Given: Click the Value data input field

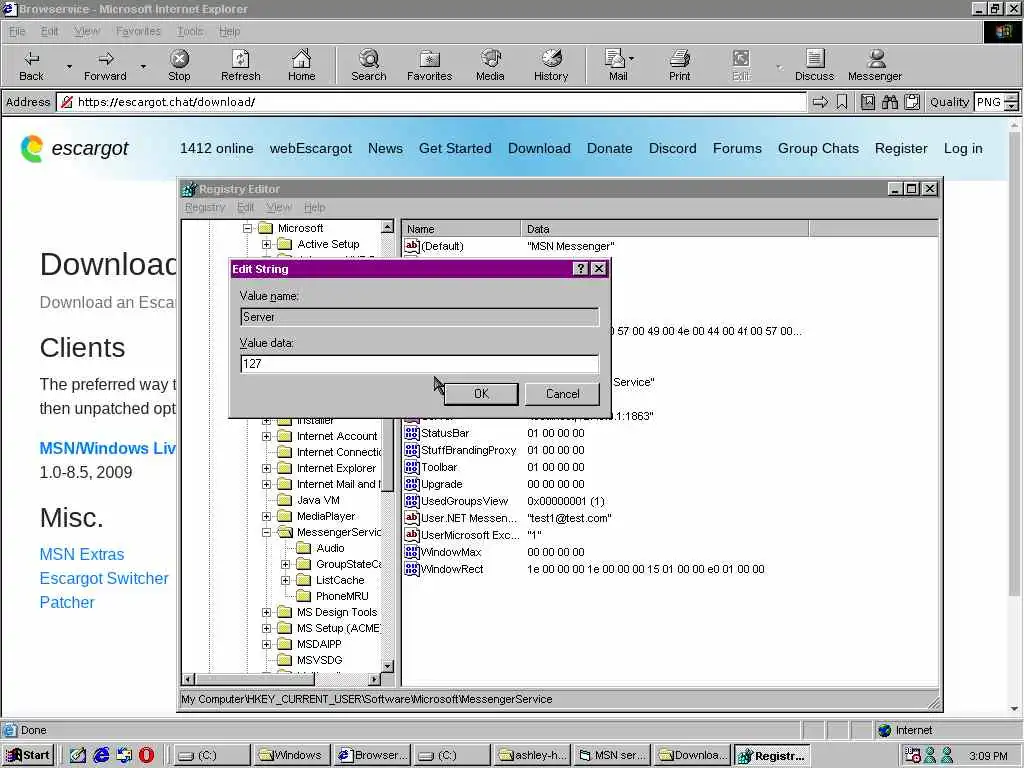Looking at the screenshot, I should coord(419,364).
